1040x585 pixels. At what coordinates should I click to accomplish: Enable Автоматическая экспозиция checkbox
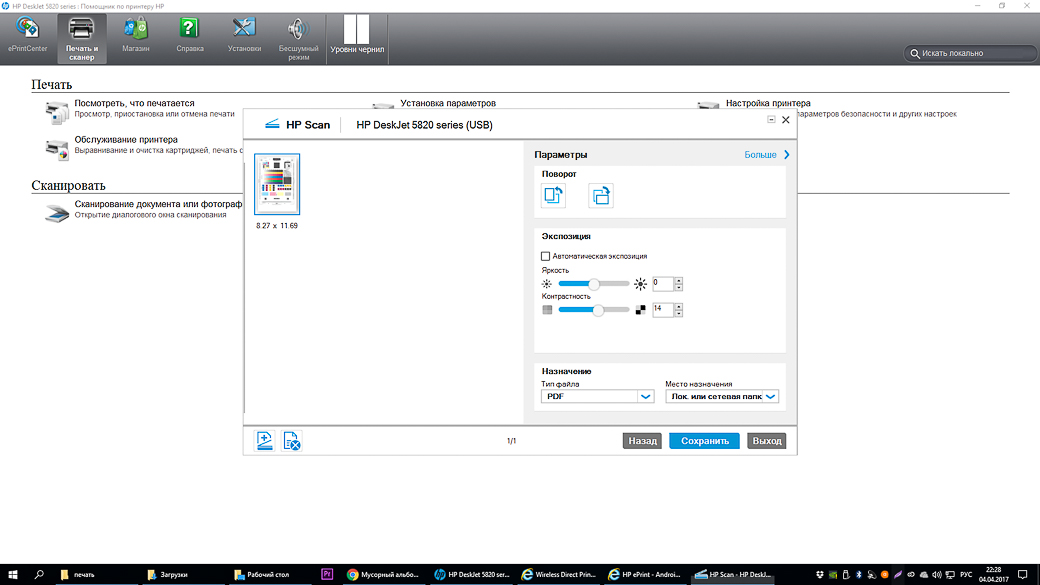coord(545,256)
